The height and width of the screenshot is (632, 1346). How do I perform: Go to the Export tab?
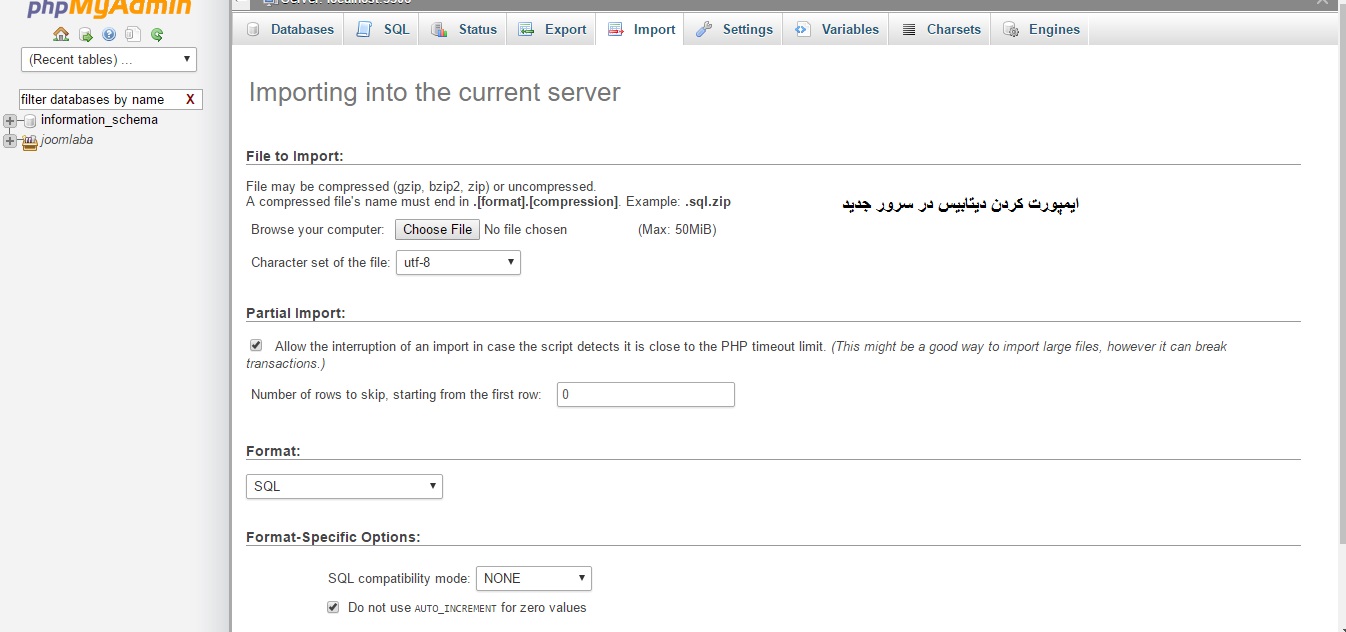pos(551,29)
